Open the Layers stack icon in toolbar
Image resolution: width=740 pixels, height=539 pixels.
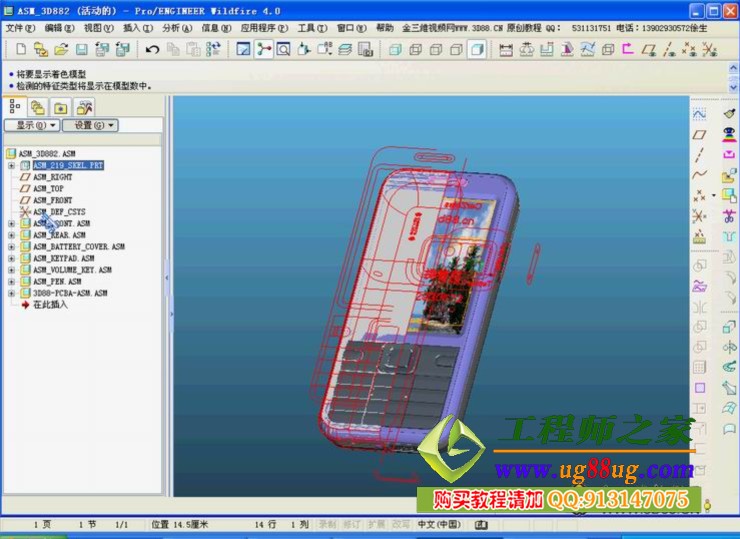[x=345, y=49]
